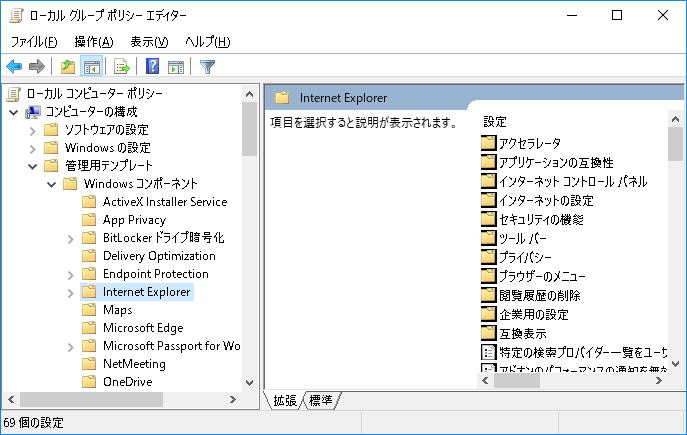Open the 操作(A) menu

94,42
